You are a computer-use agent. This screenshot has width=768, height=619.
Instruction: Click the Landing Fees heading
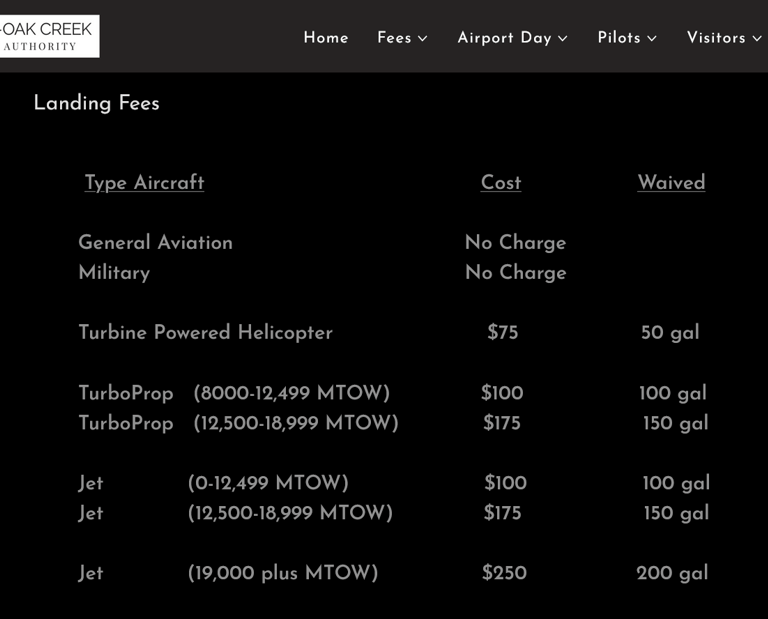(96, 103)
